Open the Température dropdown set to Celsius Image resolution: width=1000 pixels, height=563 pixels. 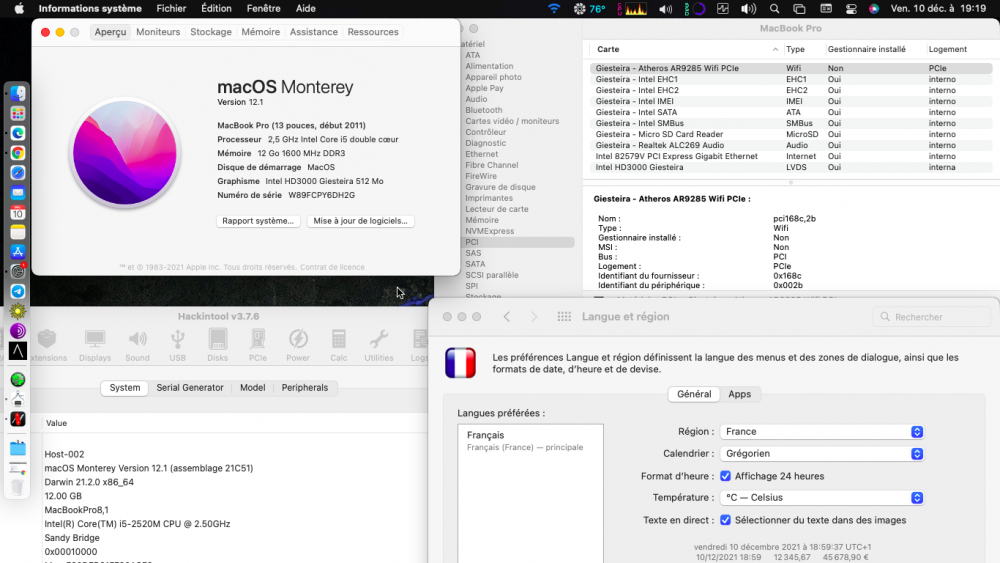821,497
